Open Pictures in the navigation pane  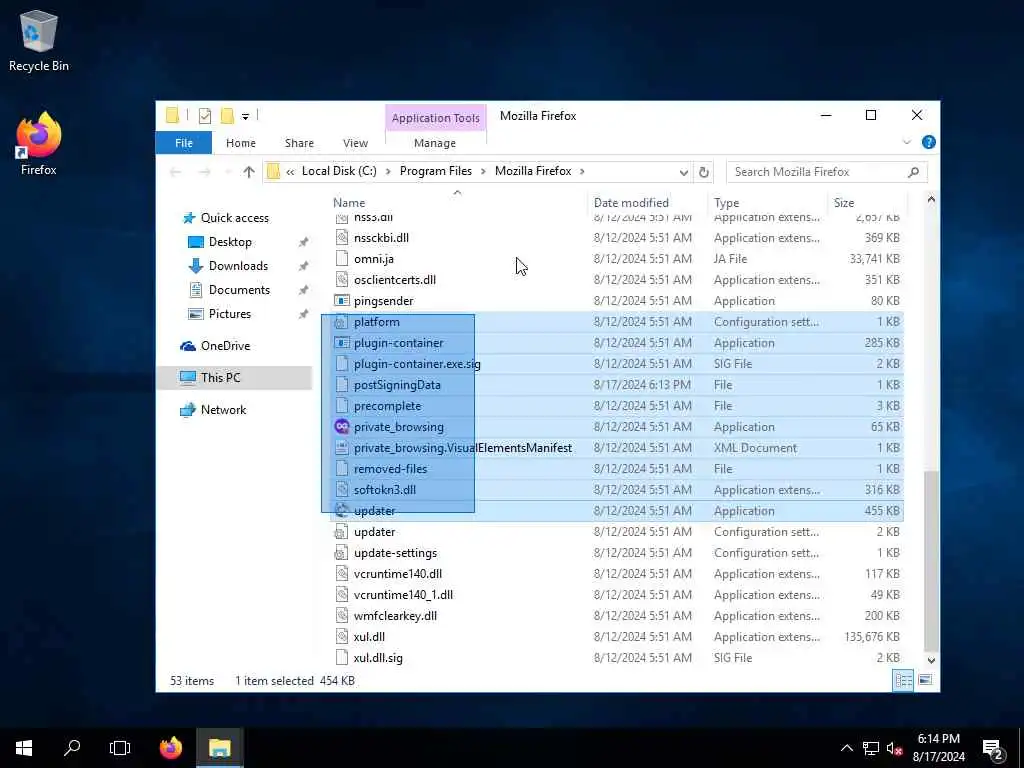pos(229,314)
